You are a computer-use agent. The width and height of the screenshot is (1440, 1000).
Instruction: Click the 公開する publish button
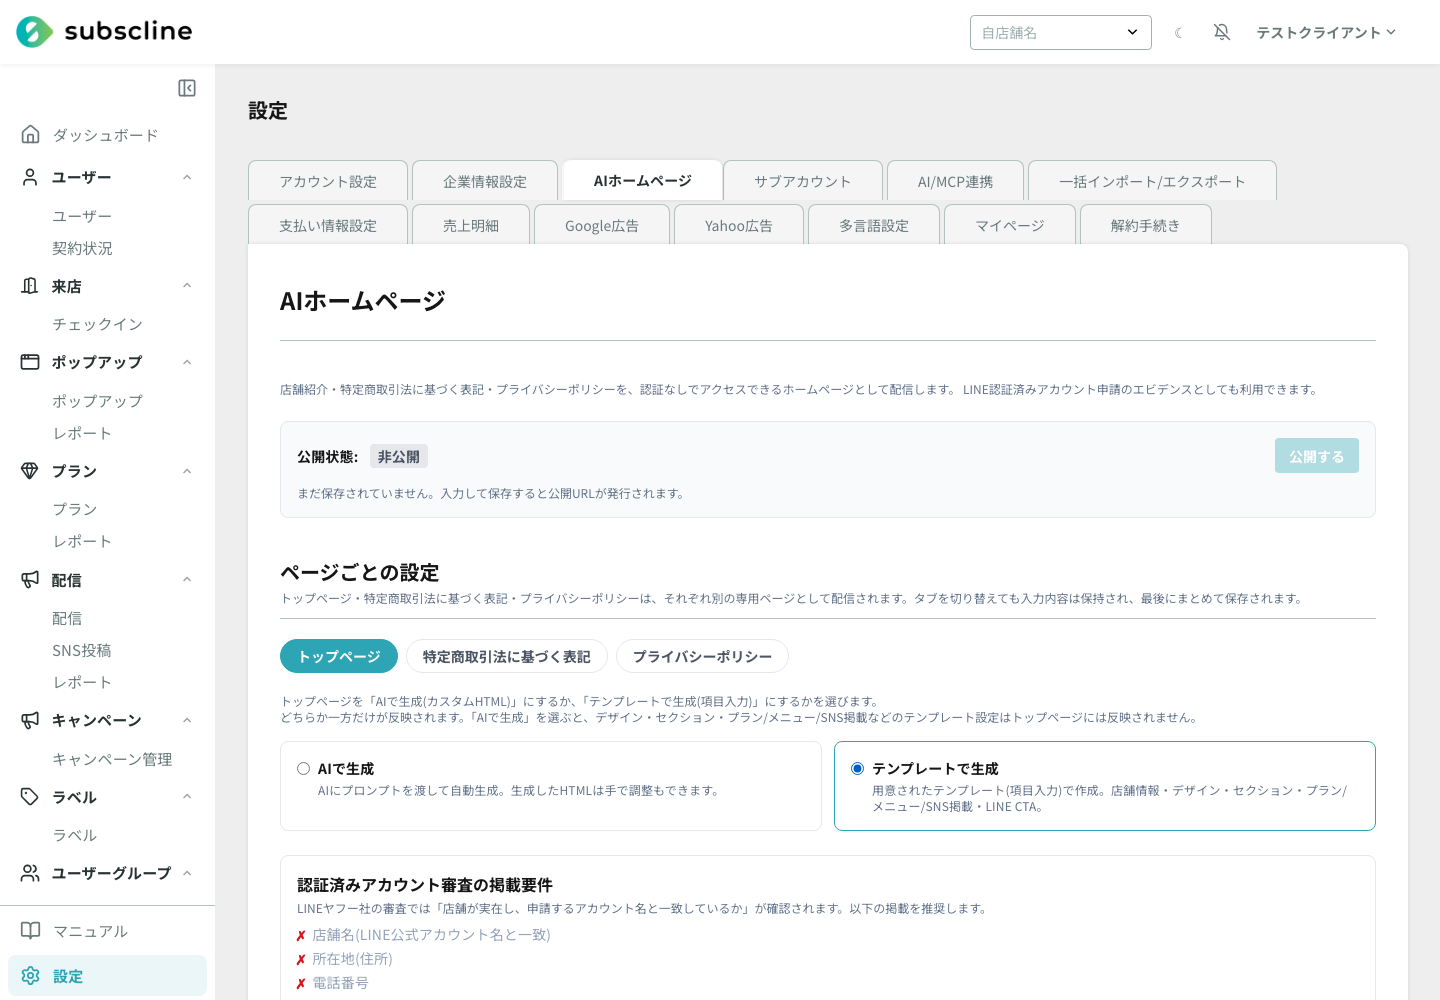(1317, 456)
